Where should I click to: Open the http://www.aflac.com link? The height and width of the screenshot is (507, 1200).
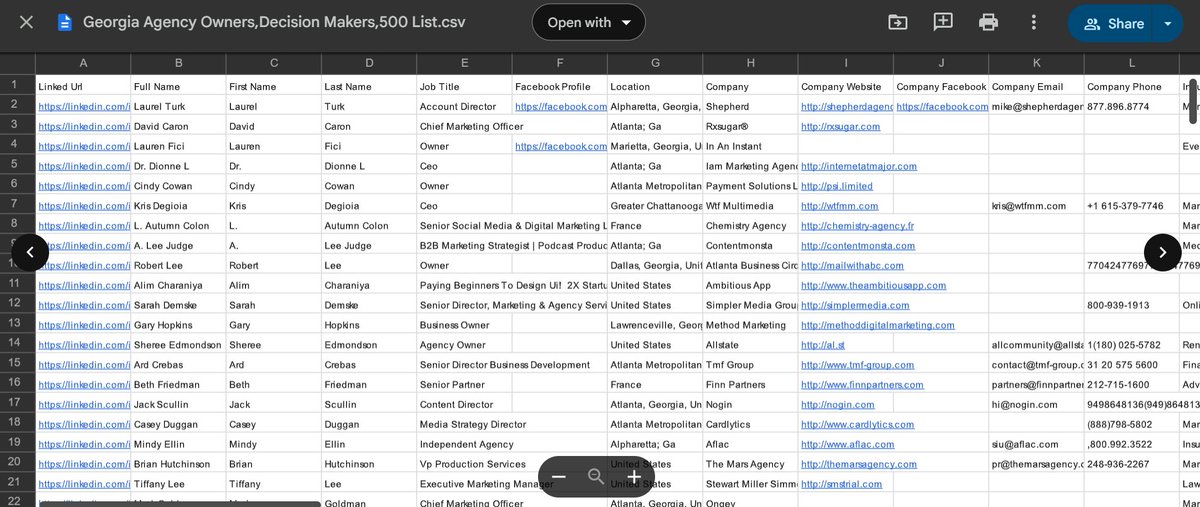(x=850, y=444)
